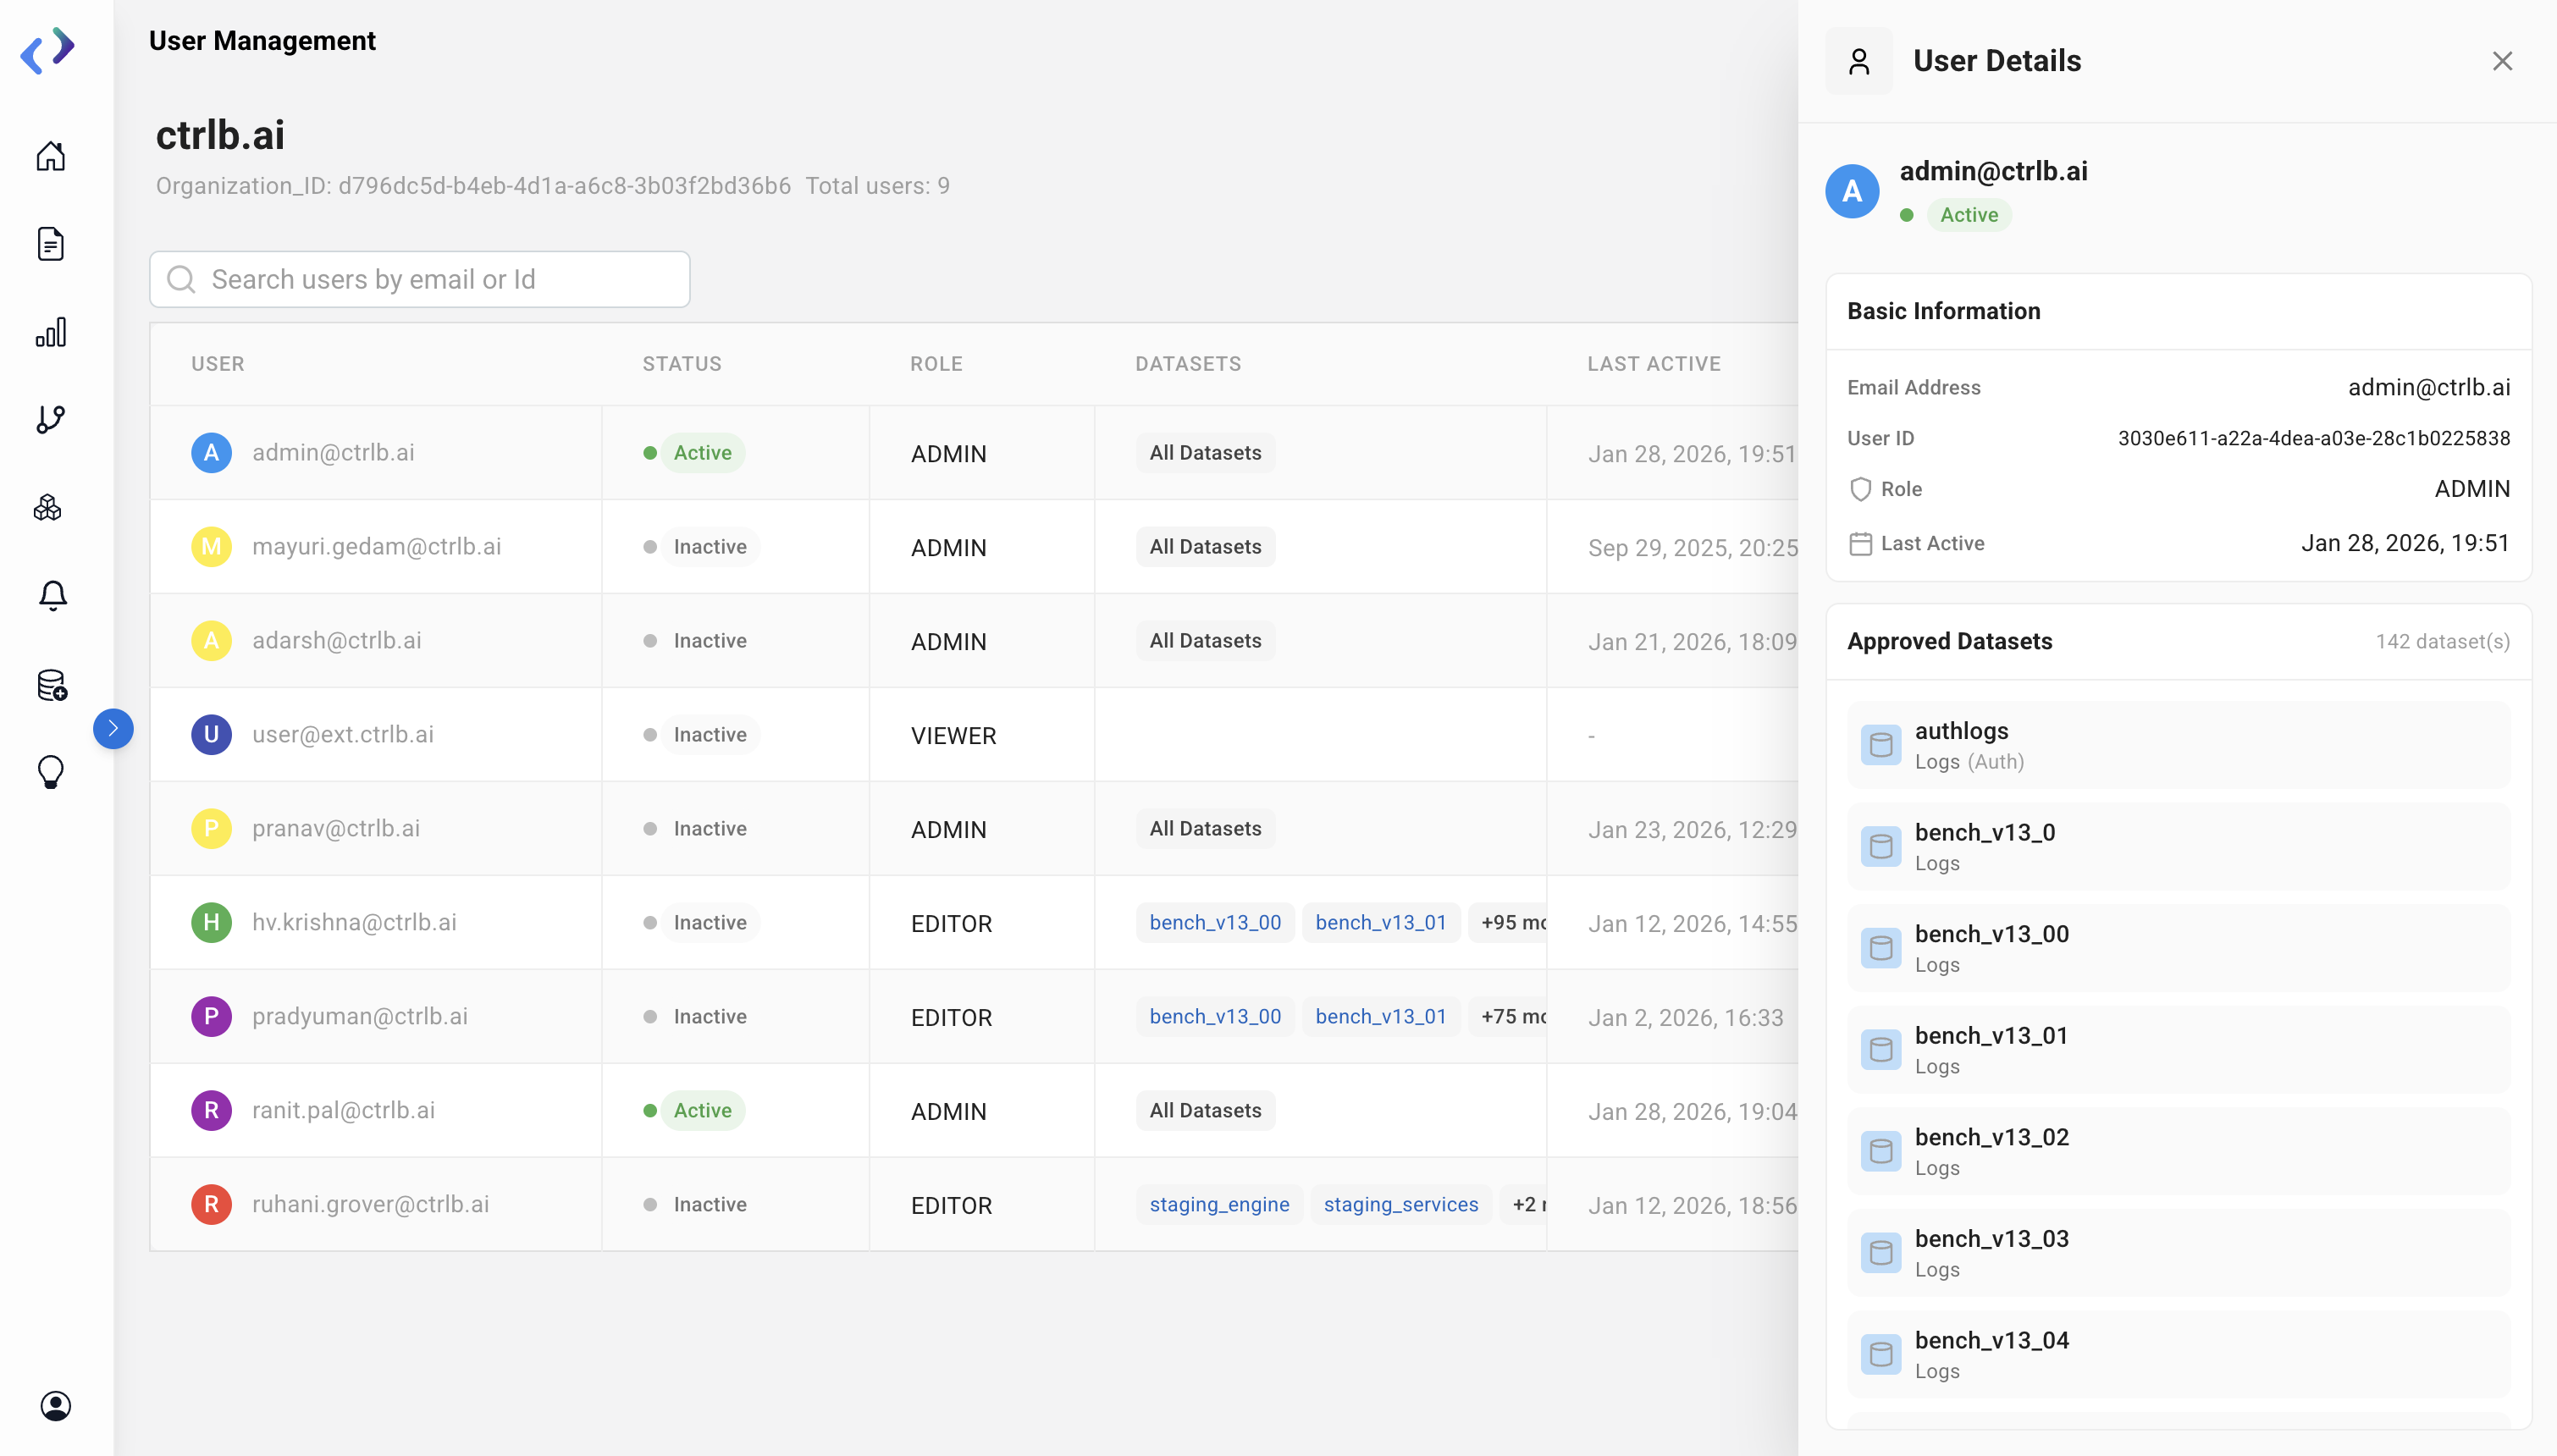Click the ranit.pal@ctrlb.ai avatar
The height and width of the screenshot is (1456, 2557).
pos(211,1110)
